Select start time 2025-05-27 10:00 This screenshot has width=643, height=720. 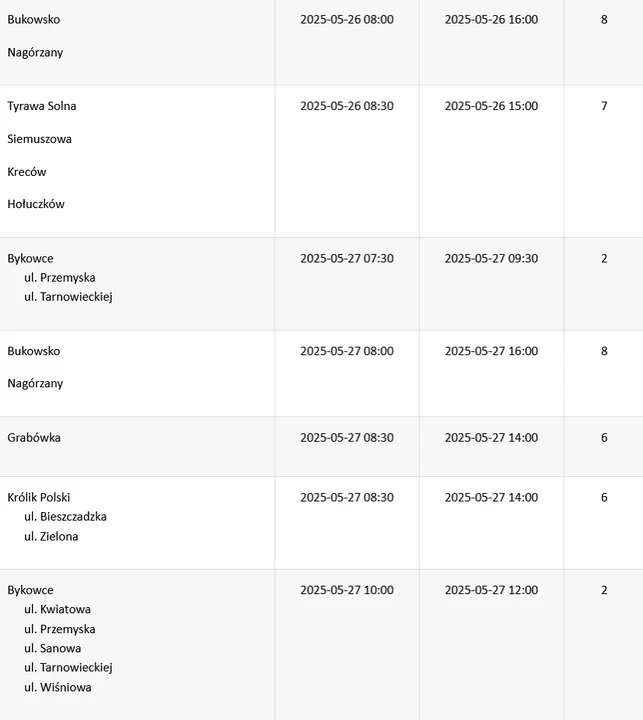click(x=347, y=590)
